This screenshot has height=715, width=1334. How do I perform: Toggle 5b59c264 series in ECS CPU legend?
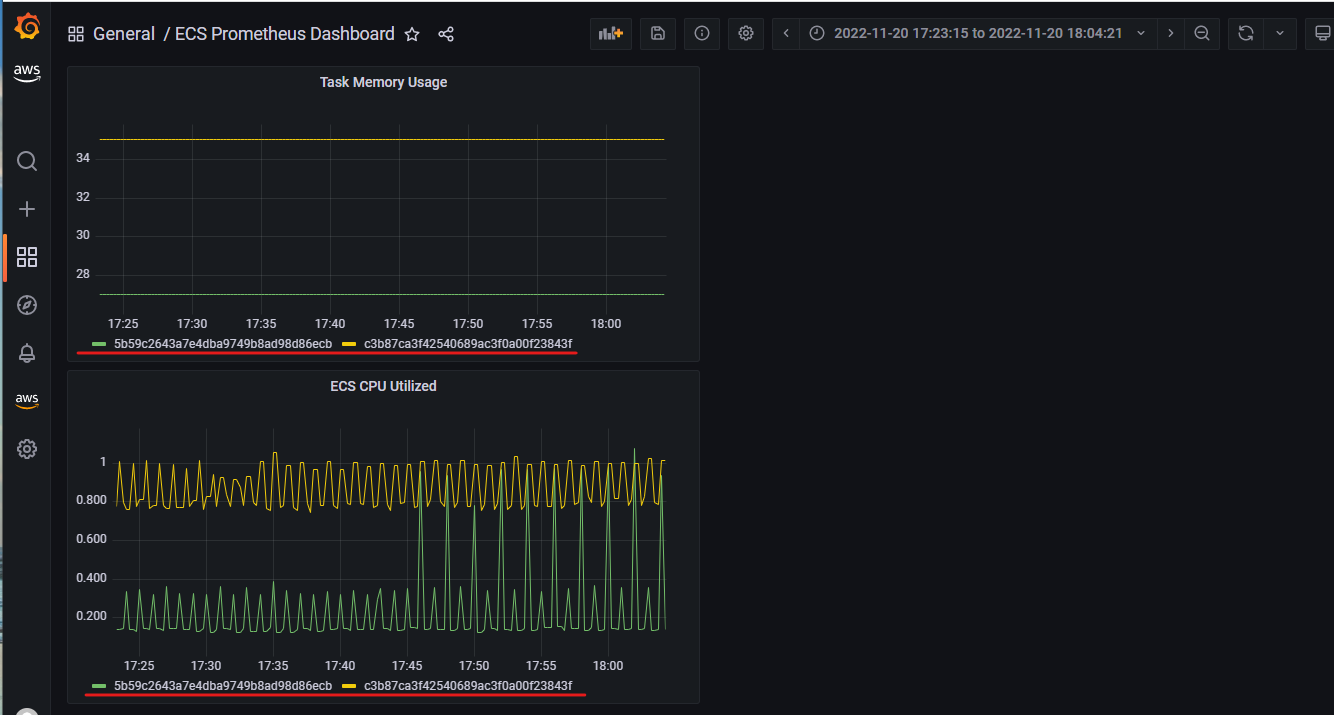tap(223, 686)
